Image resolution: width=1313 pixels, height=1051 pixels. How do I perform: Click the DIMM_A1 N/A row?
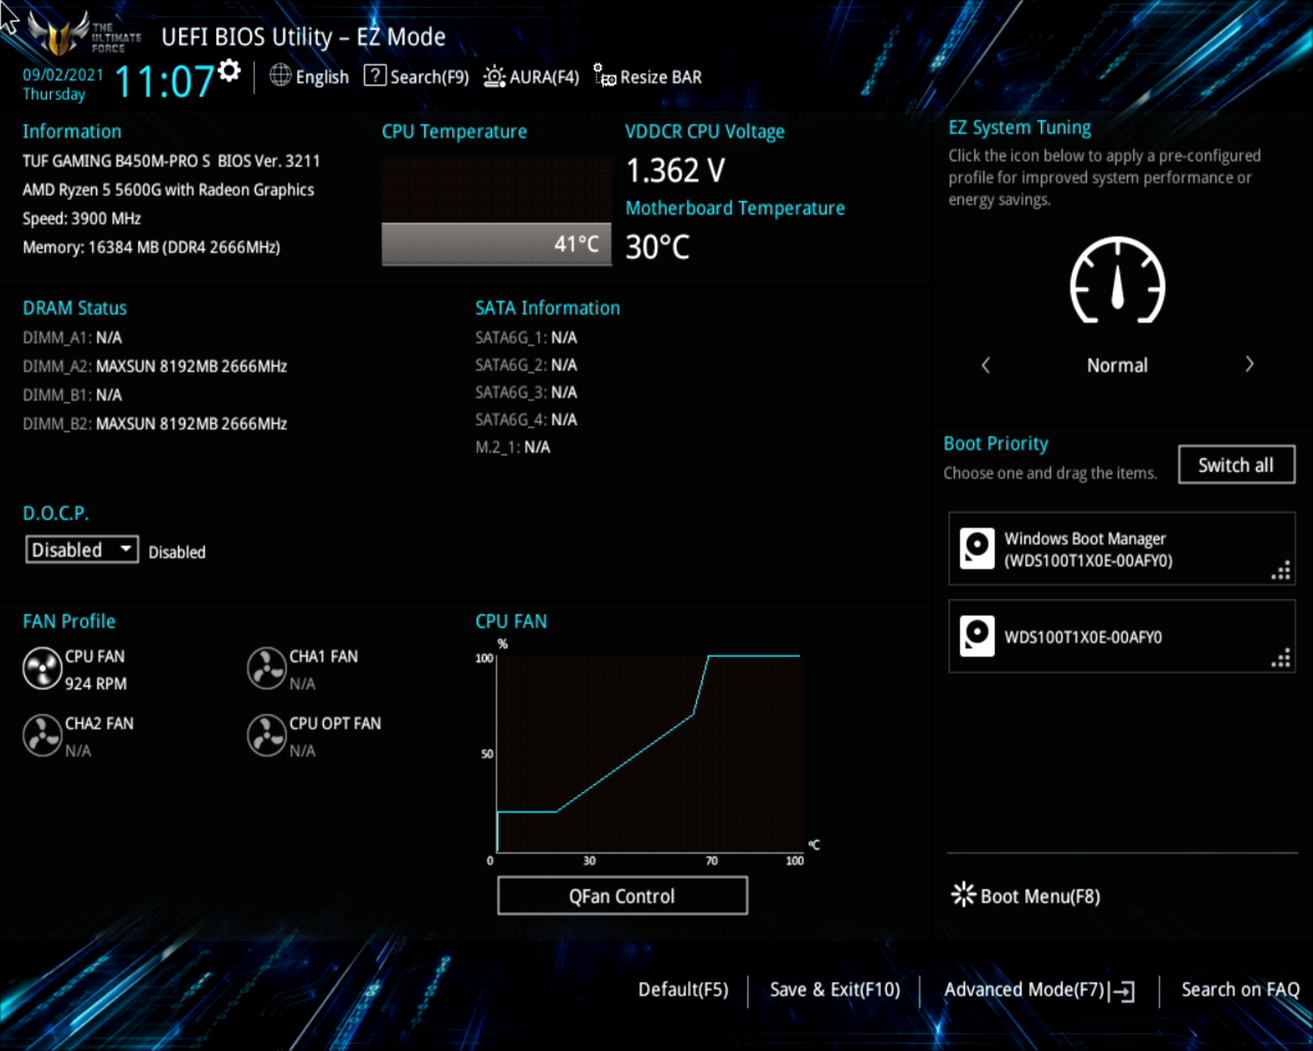tap(72, 338)
